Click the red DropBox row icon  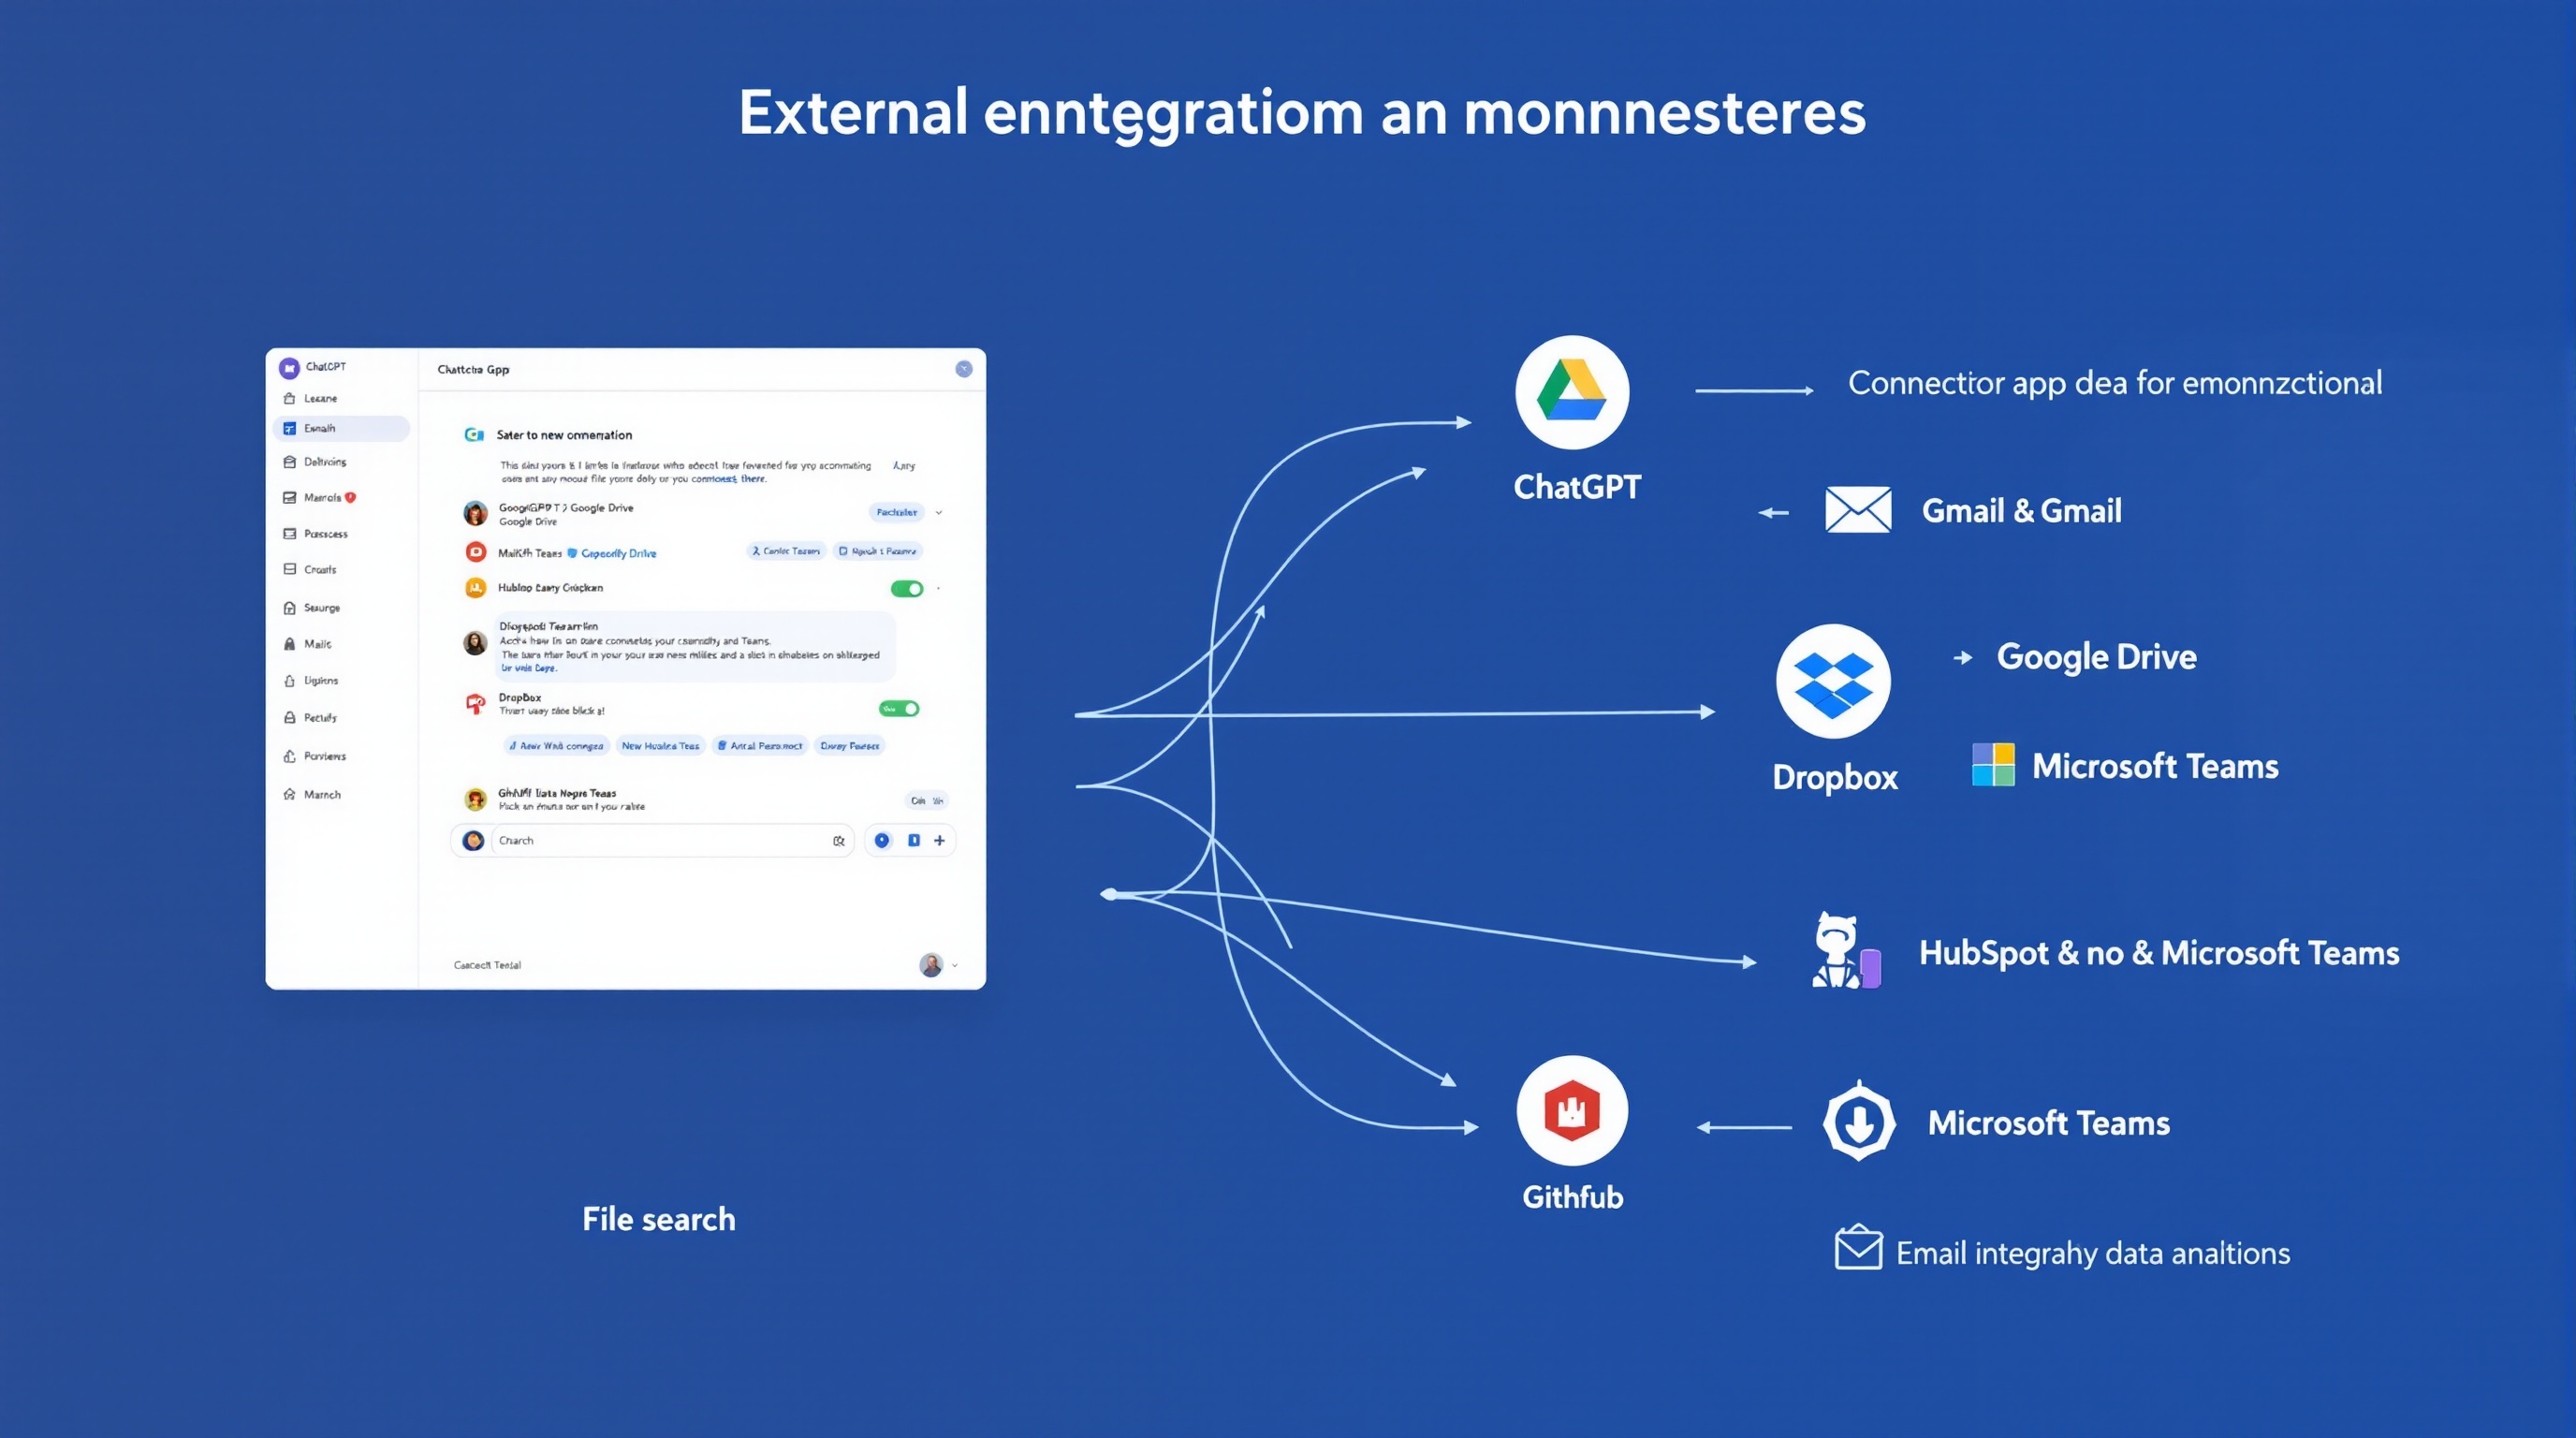476,704
